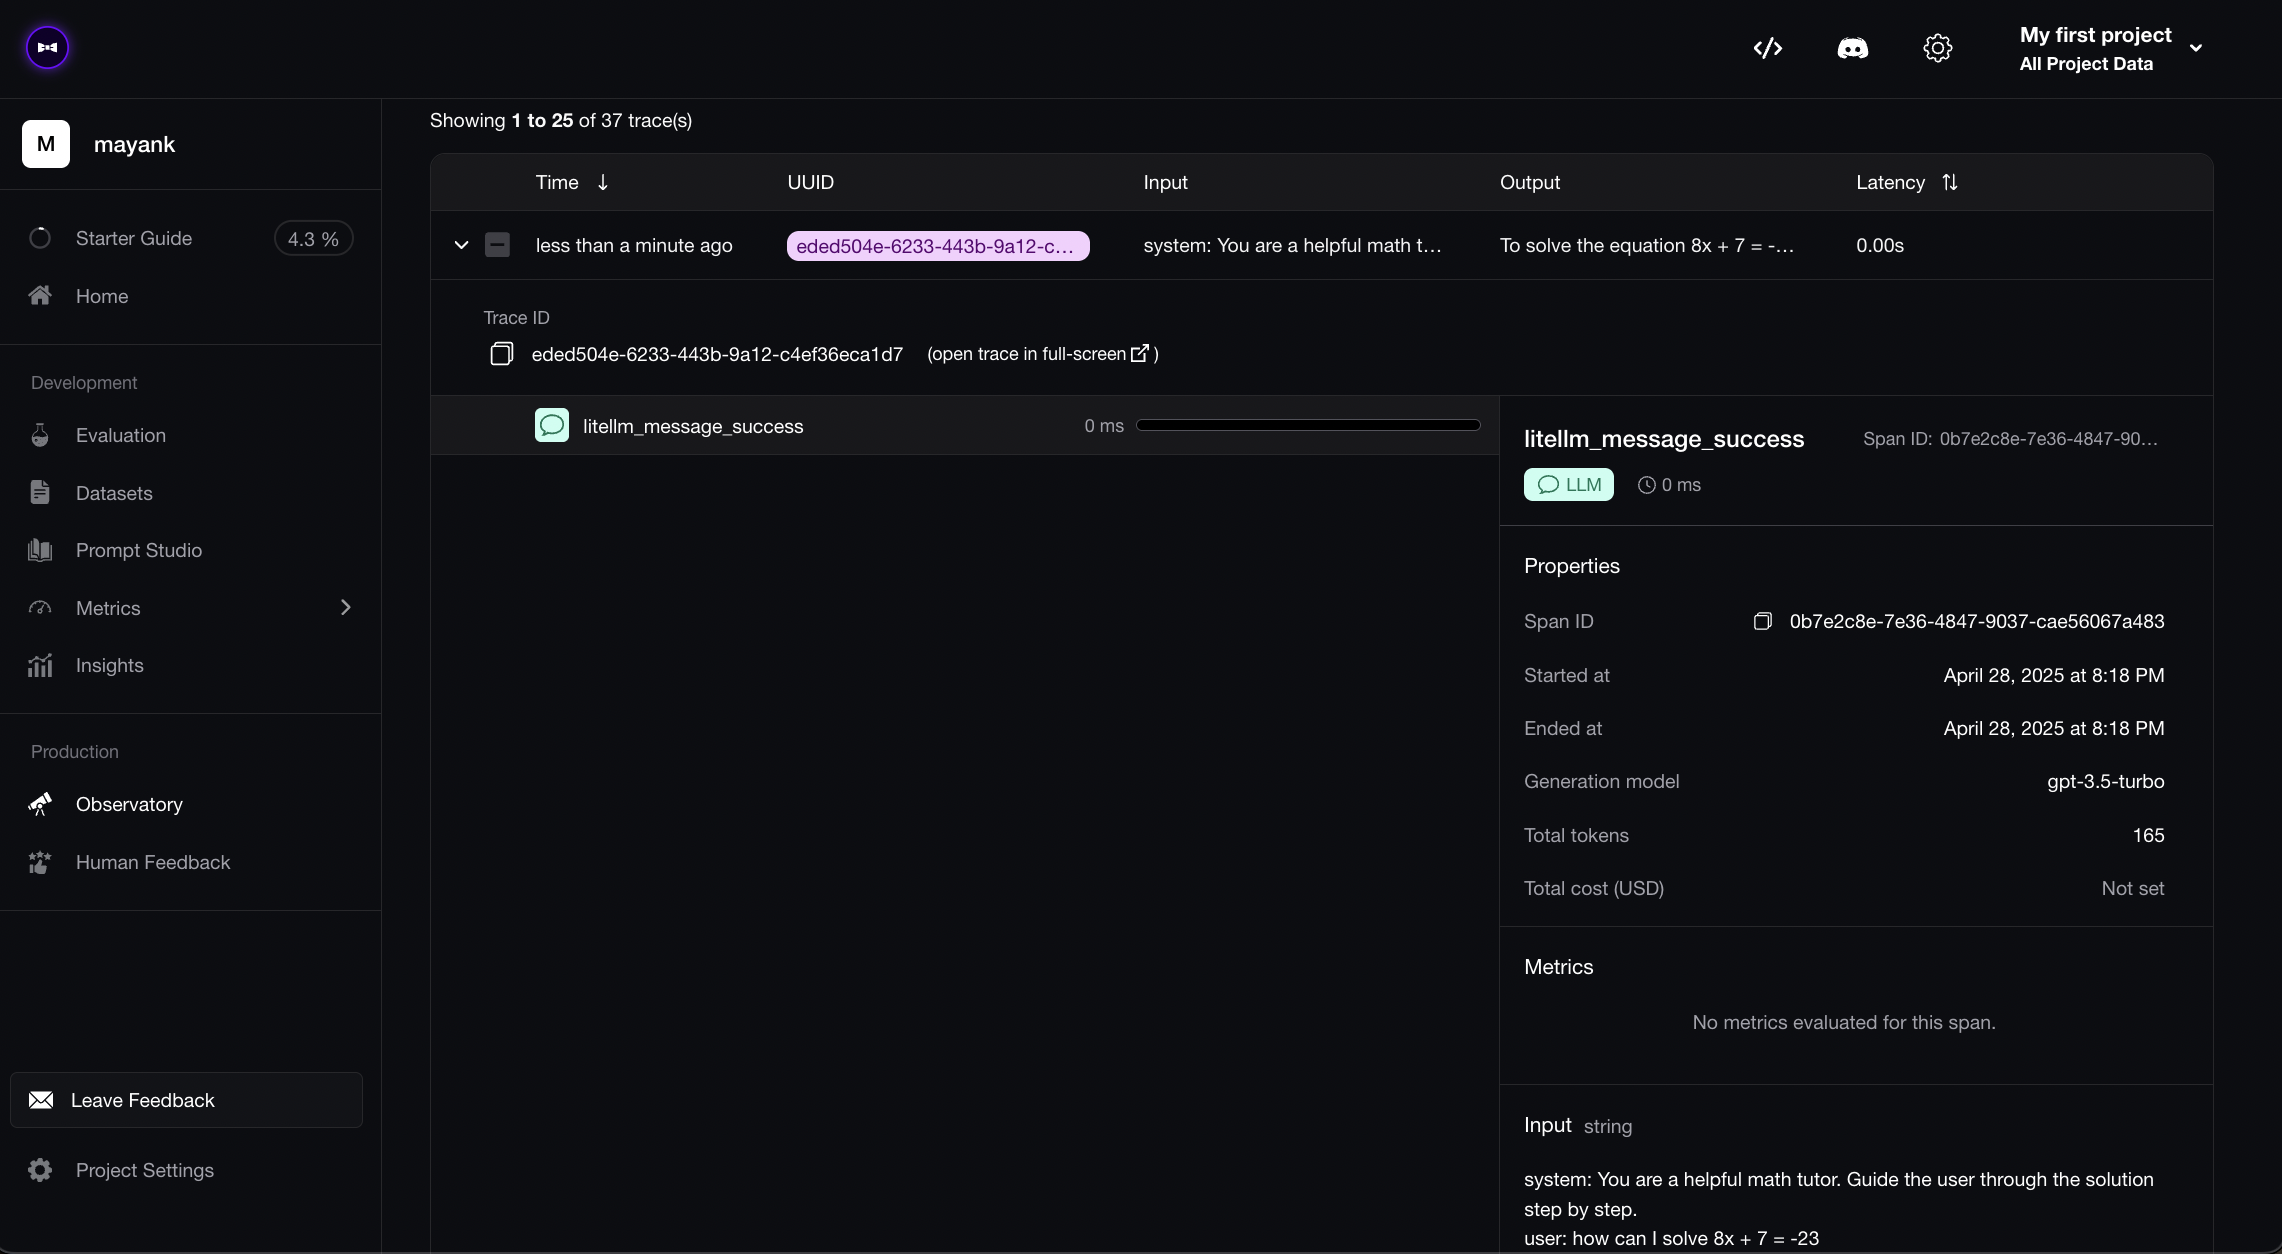Screen dimensions: 2282x1254
Task: Copy the Span ID in Properties
Action: [x=1762, y=622]
